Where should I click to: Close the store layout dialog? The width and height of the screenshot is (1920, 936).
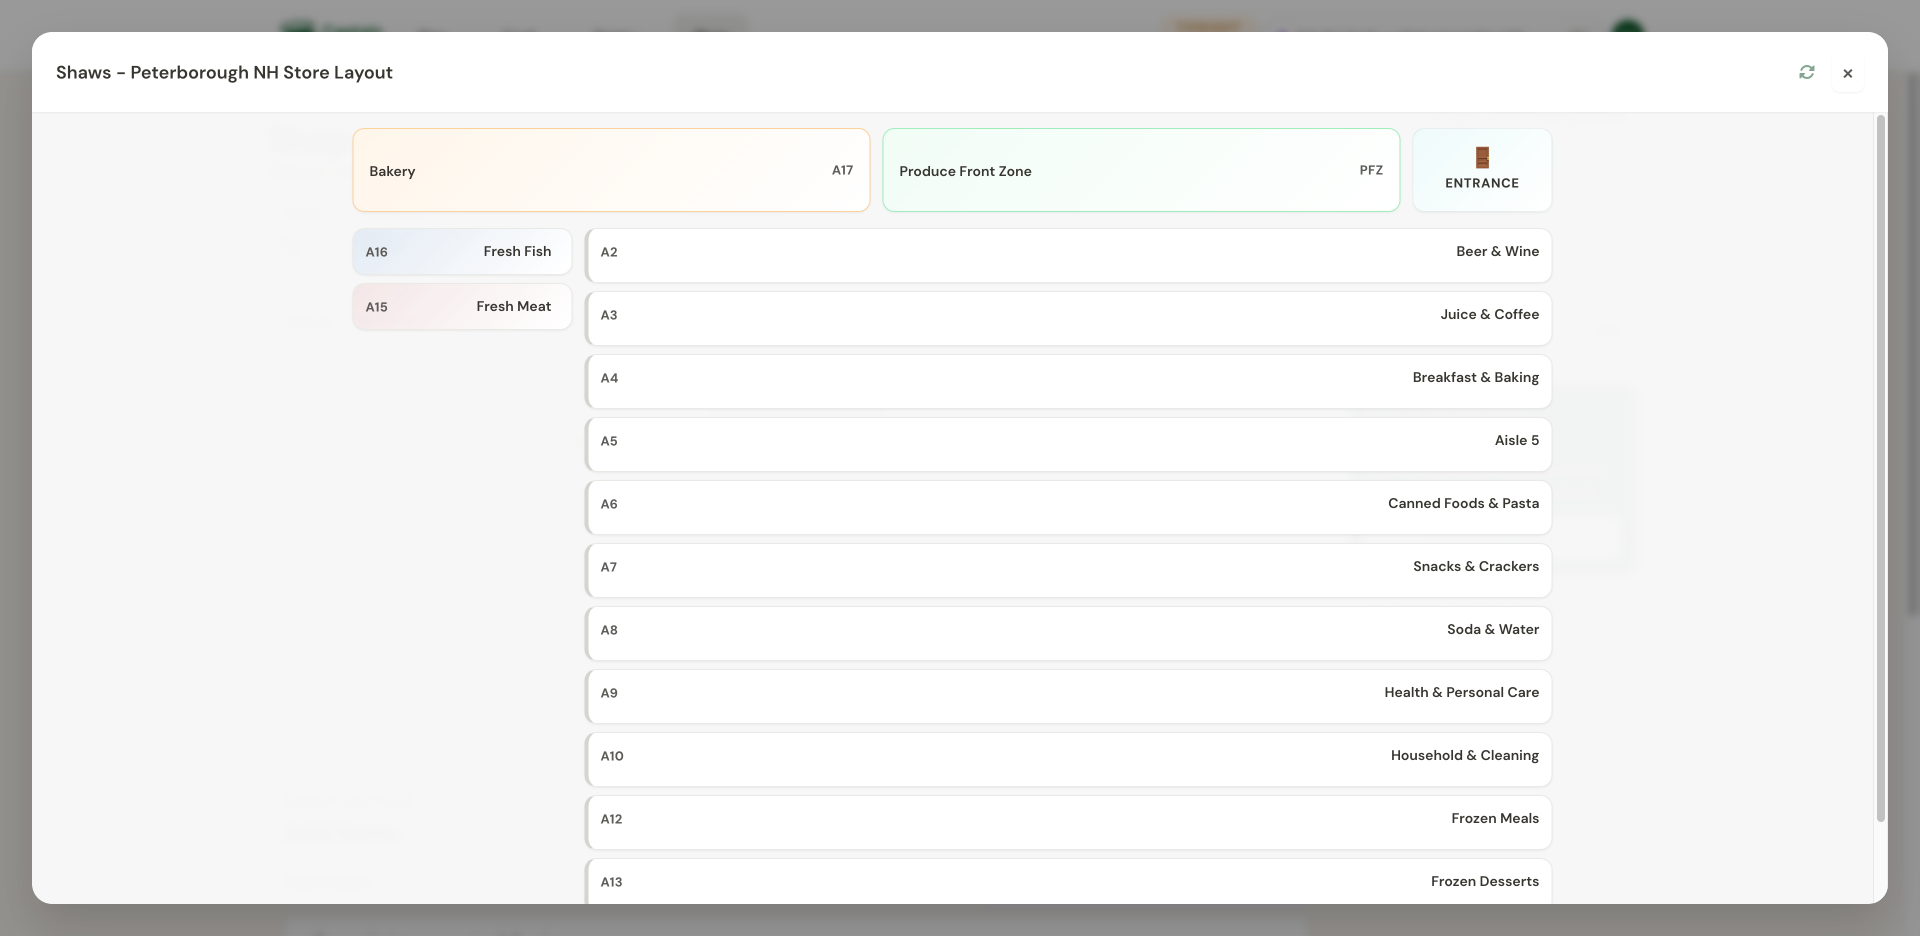click(1847, 73)
